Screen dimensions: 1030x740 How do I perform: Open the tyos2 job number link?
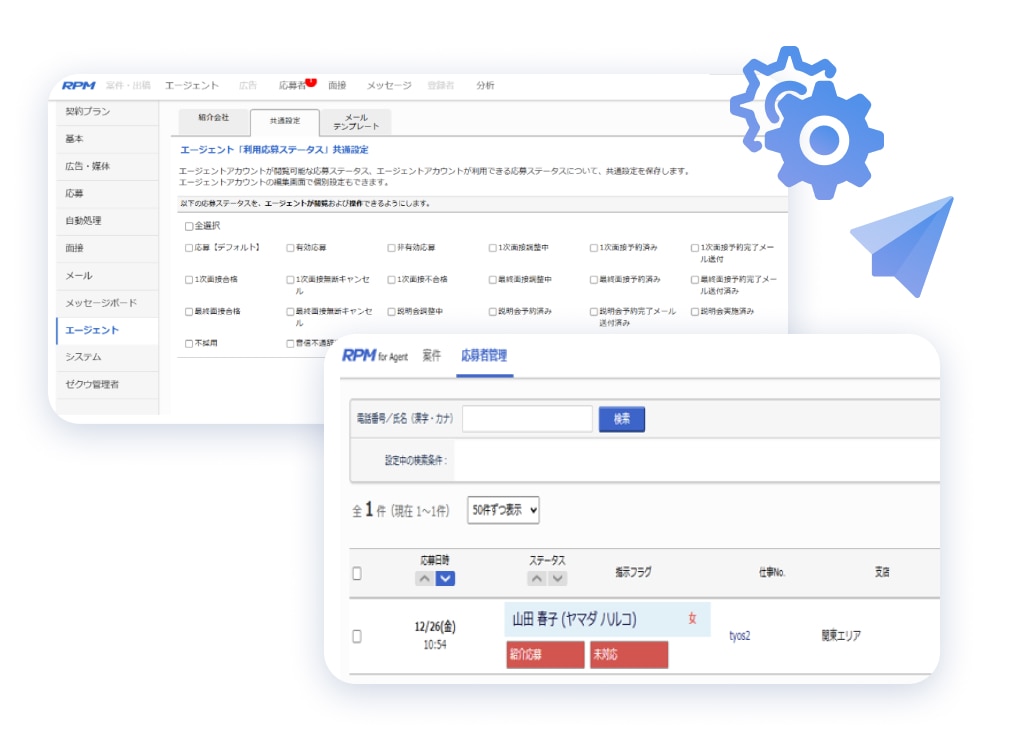[740, 636]
